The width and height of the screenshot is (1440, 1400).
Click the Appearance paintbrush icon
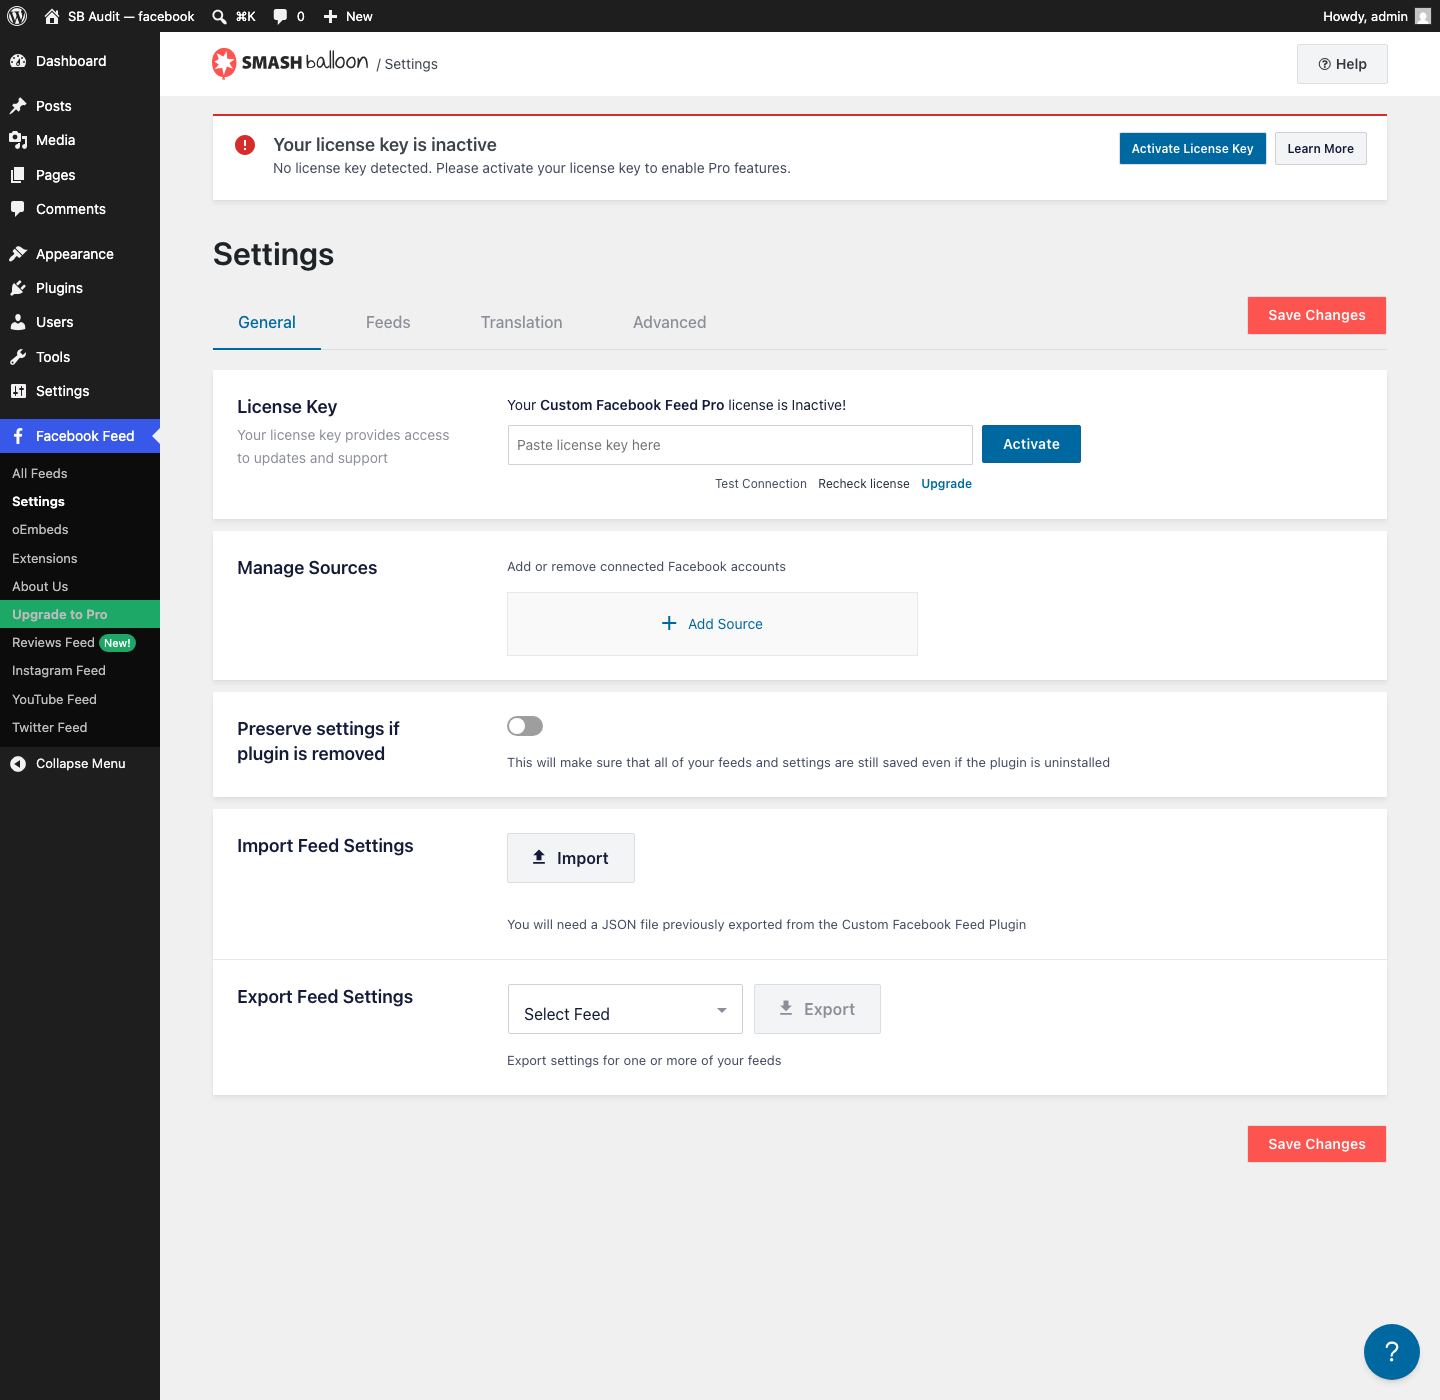tap(18, 254)
